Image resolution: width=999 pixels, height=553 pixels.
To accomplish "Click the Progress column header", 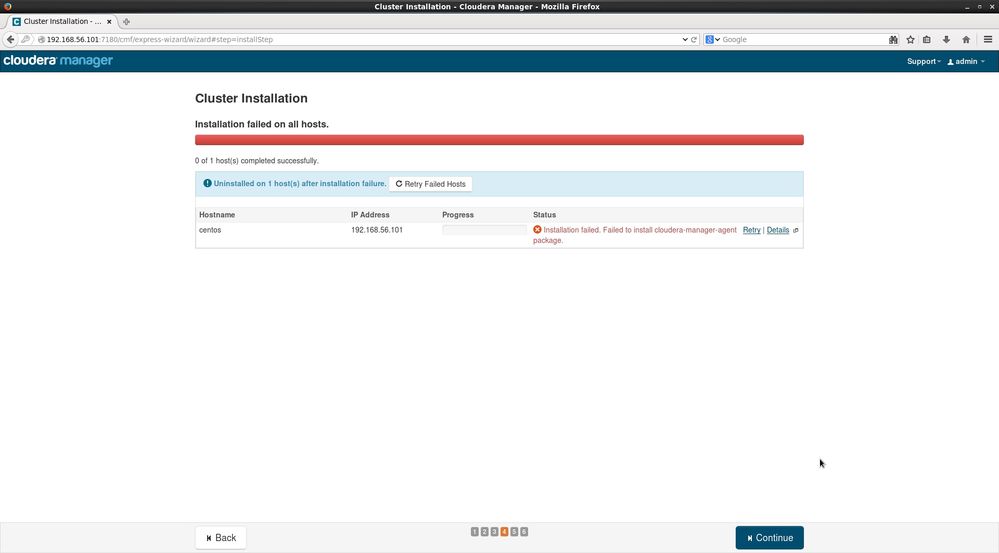I will click(457, 215).
